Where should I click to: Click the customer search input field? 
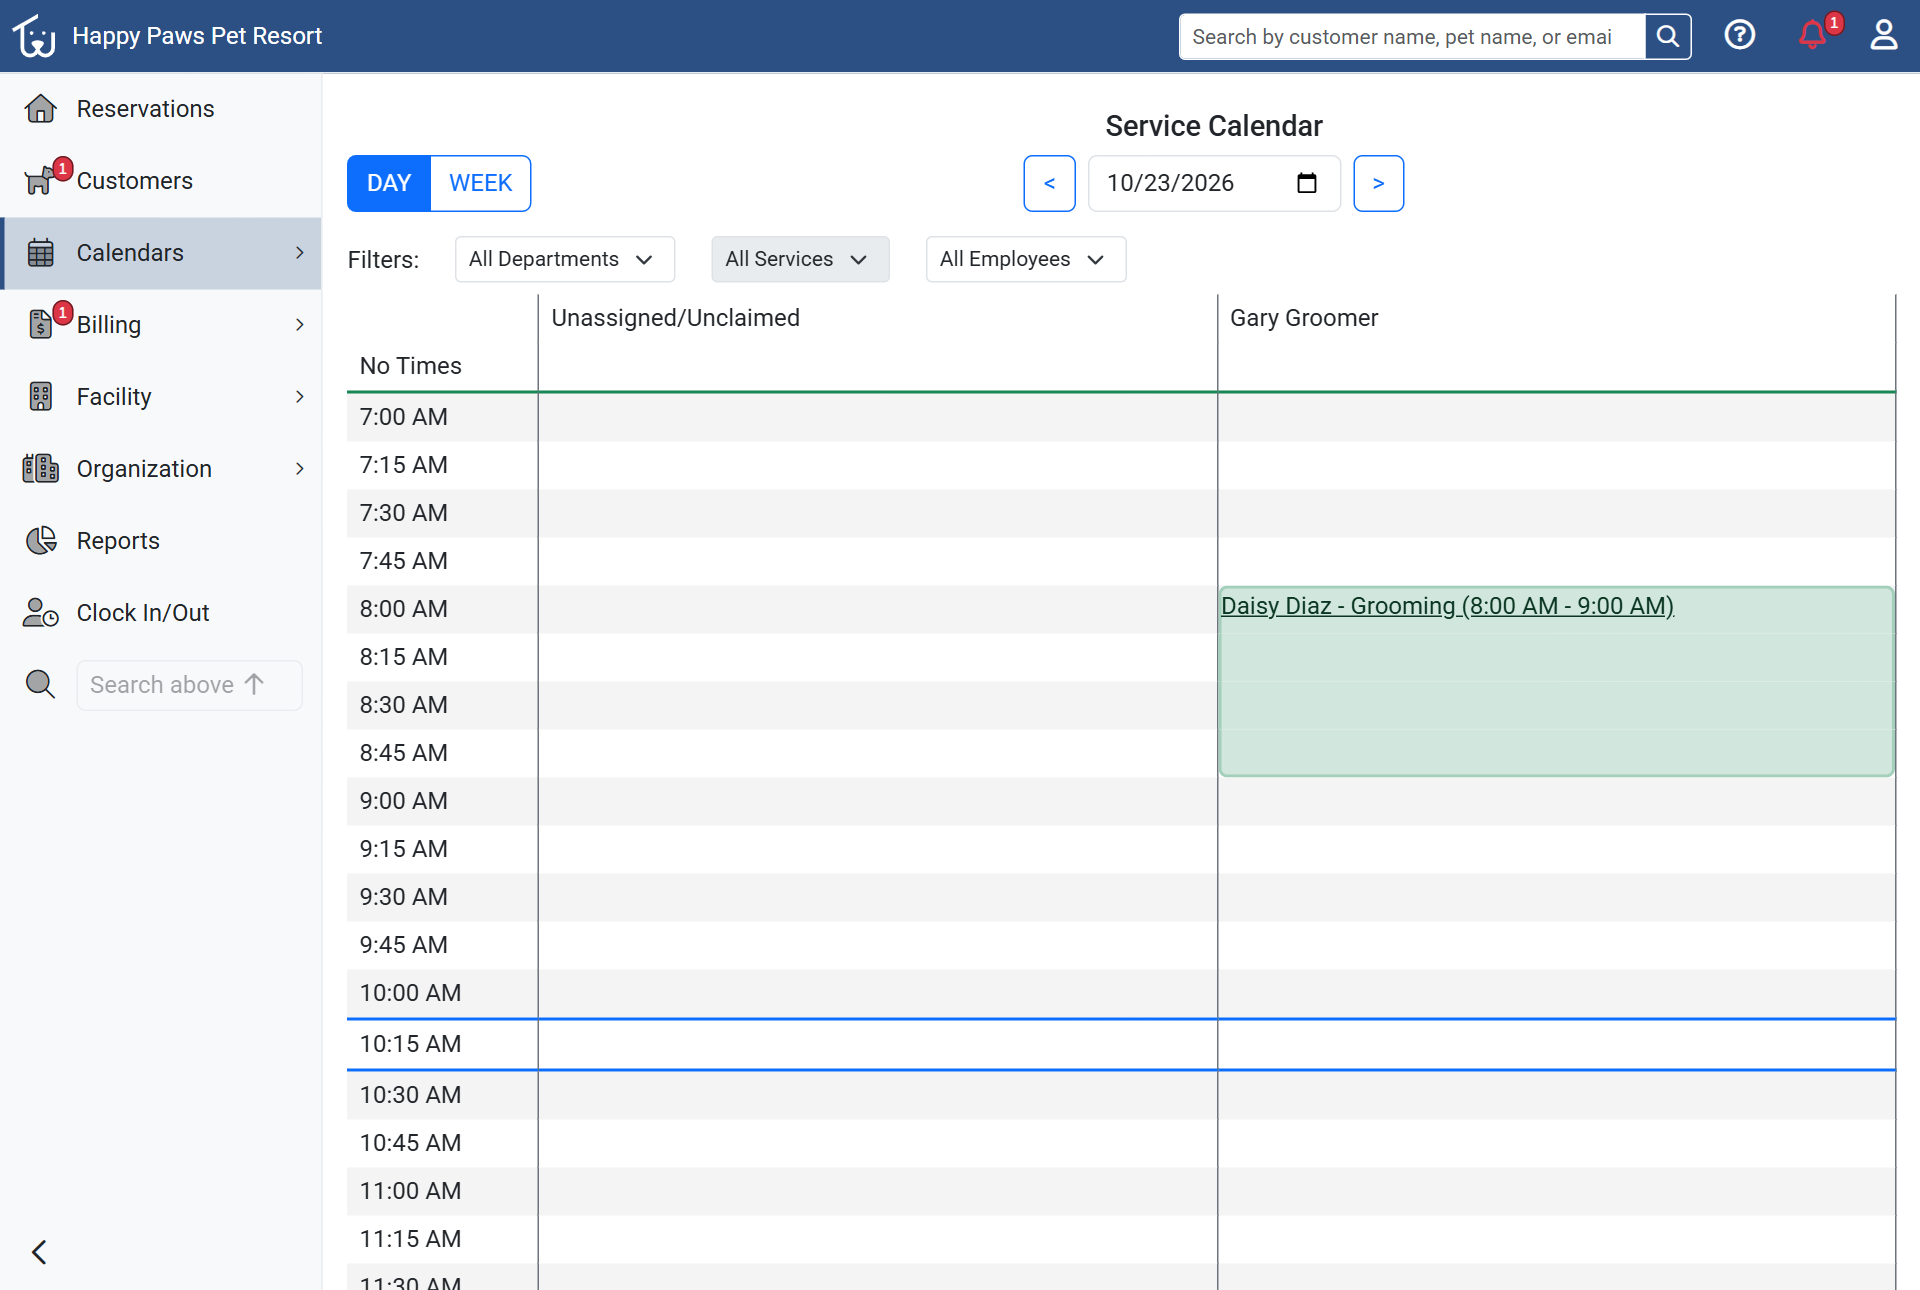pos(1412,37)
